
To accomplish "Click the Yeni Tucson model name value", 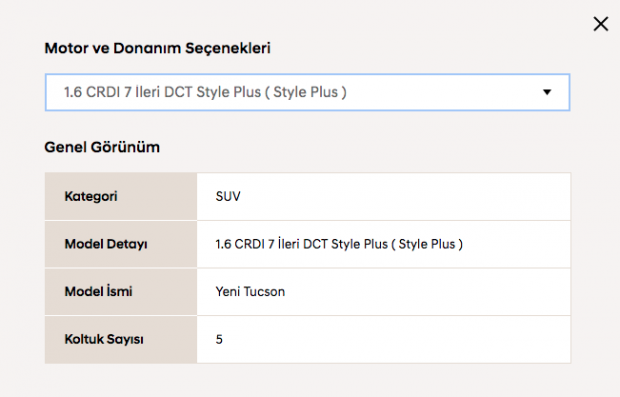I will tap(250, 292).
